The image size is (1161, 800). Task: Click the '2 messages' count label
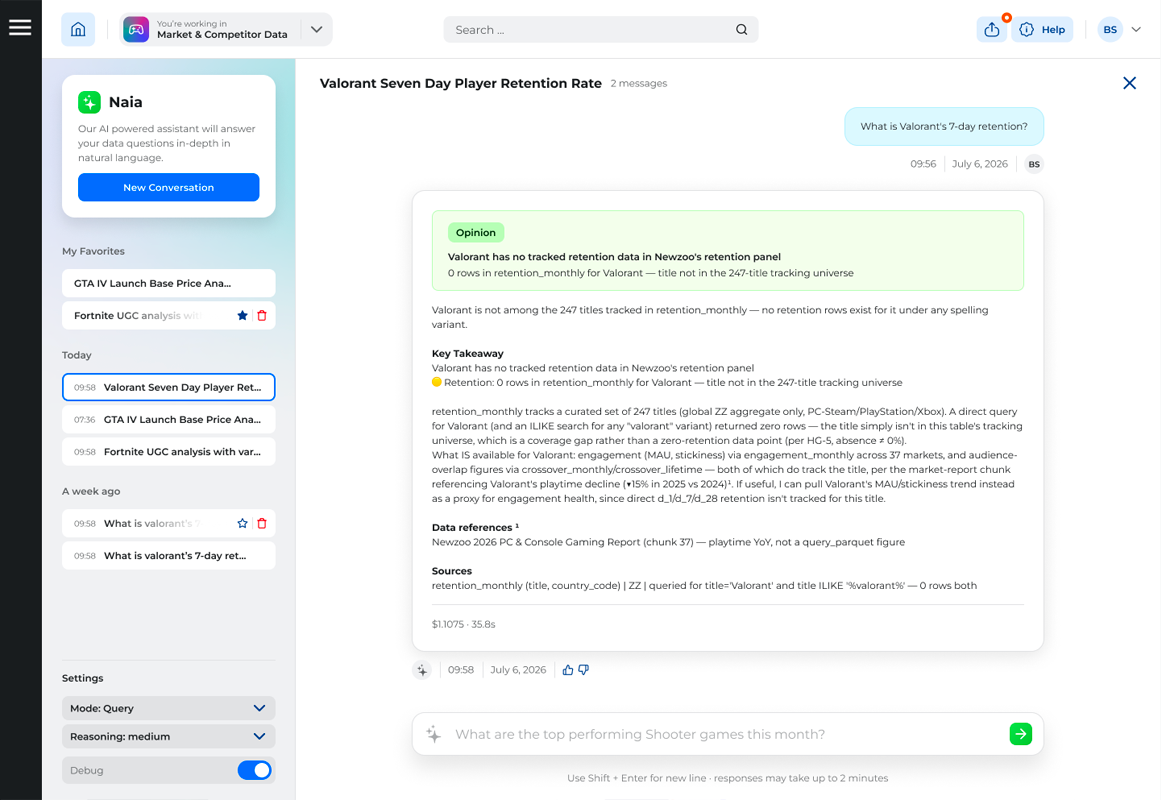[x=639, y=84]
